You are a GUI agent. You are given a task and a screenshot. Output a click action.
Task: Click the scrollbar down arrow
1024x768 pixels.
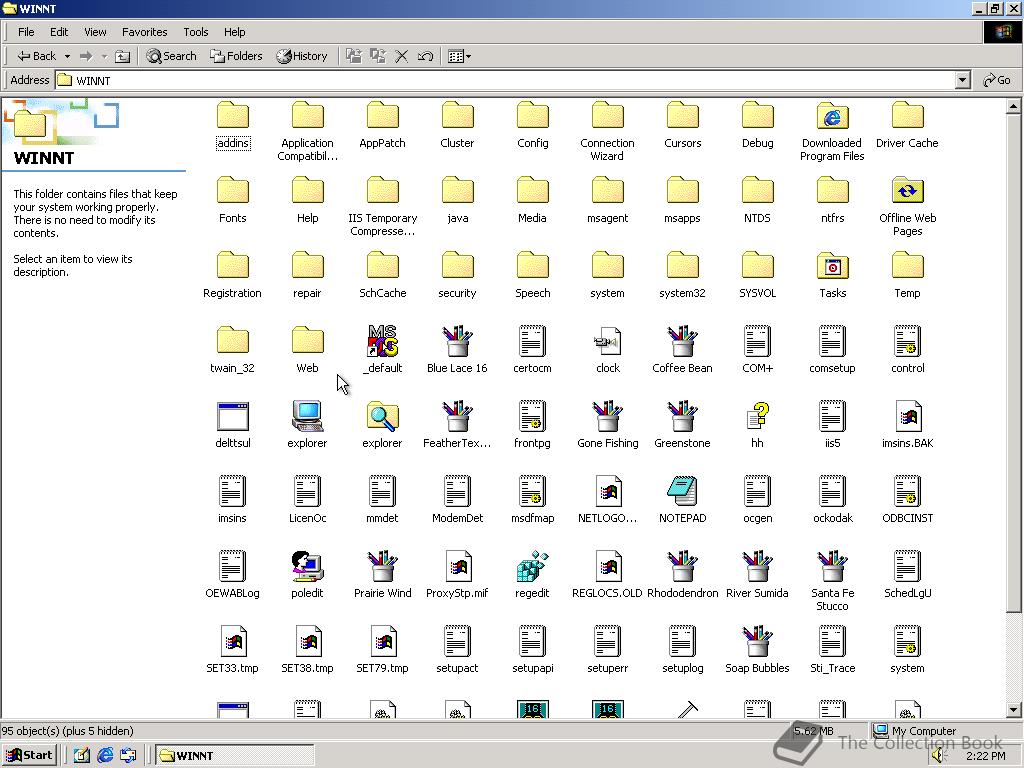pos(1013,709)
